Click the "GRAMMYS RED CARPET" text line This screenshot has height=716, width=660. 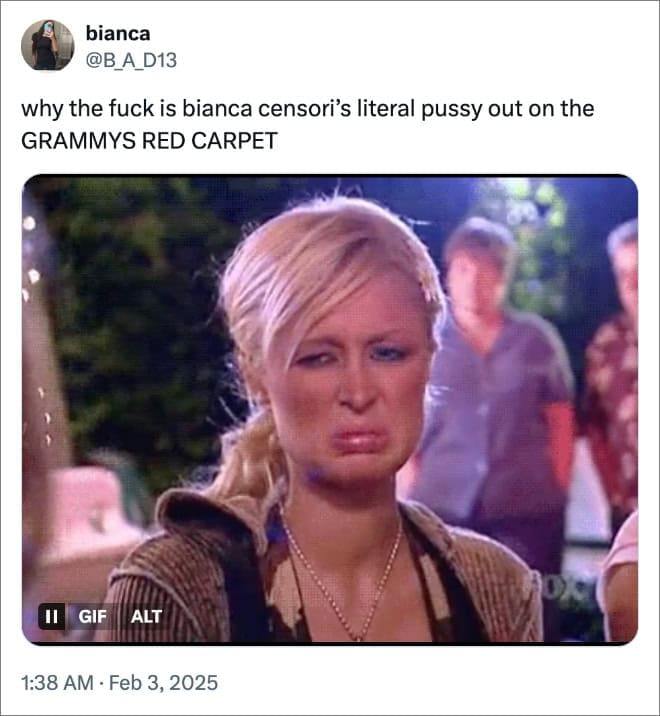point(149,141)
